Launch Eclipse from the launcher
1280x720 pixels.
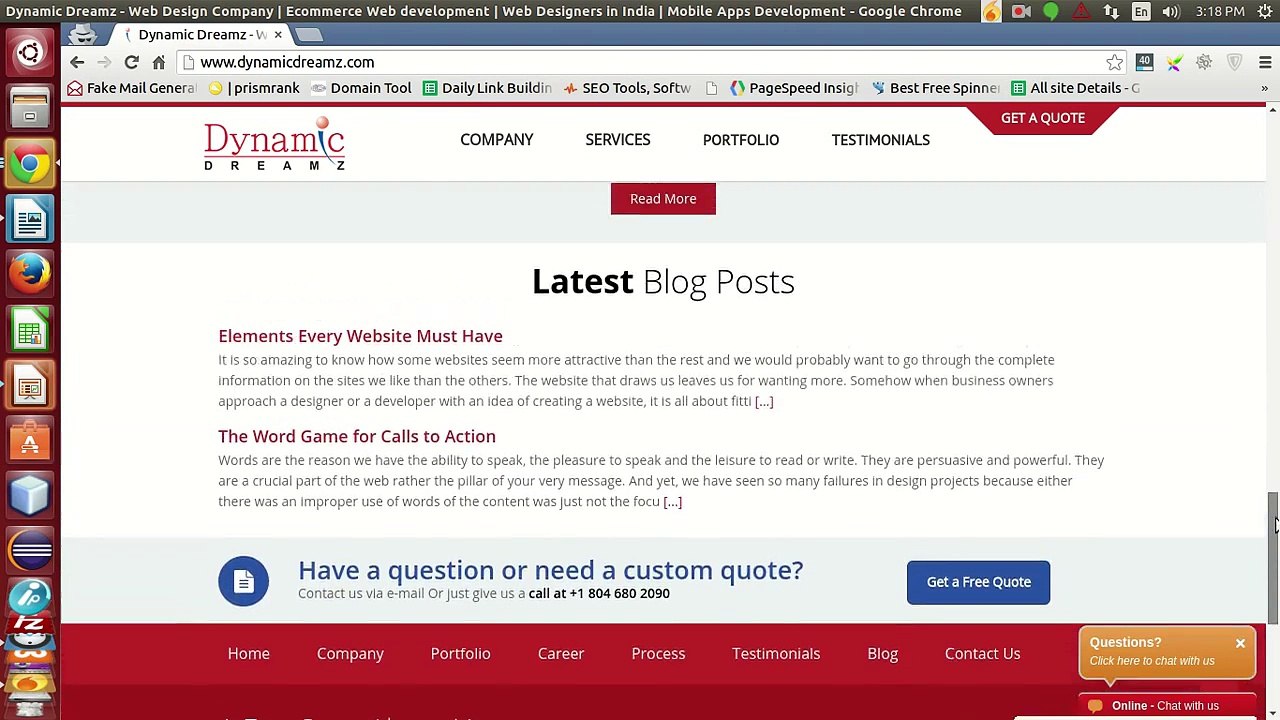click(30, 550)
